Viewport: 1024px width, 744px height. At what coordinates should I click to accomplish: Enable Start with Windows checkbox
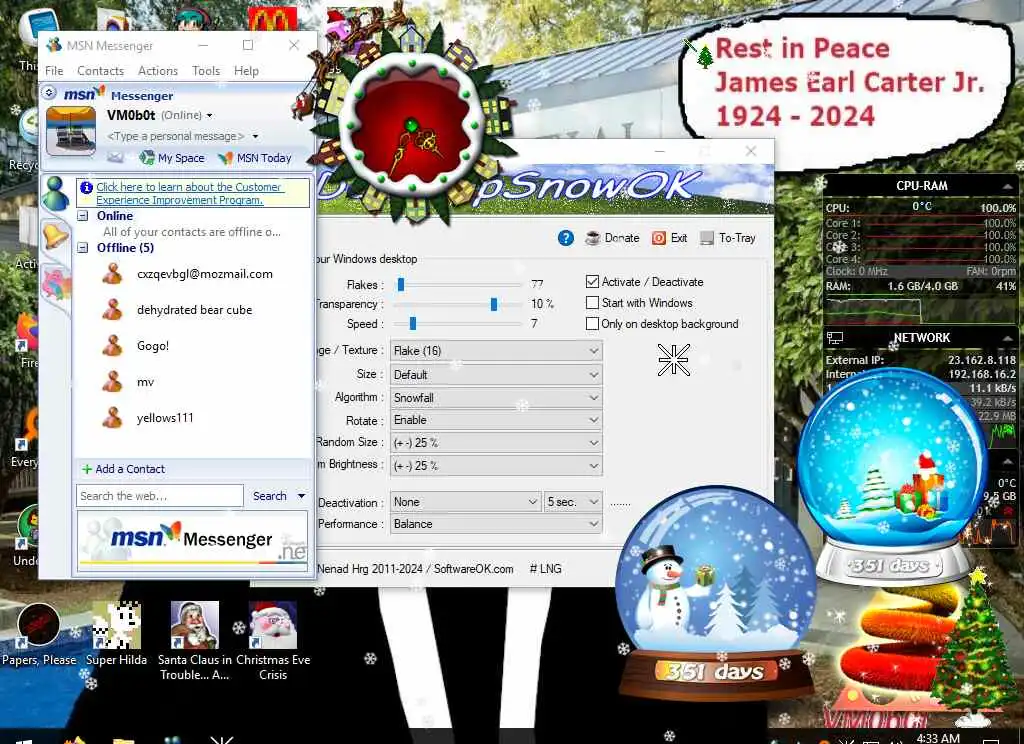point(592,302)
